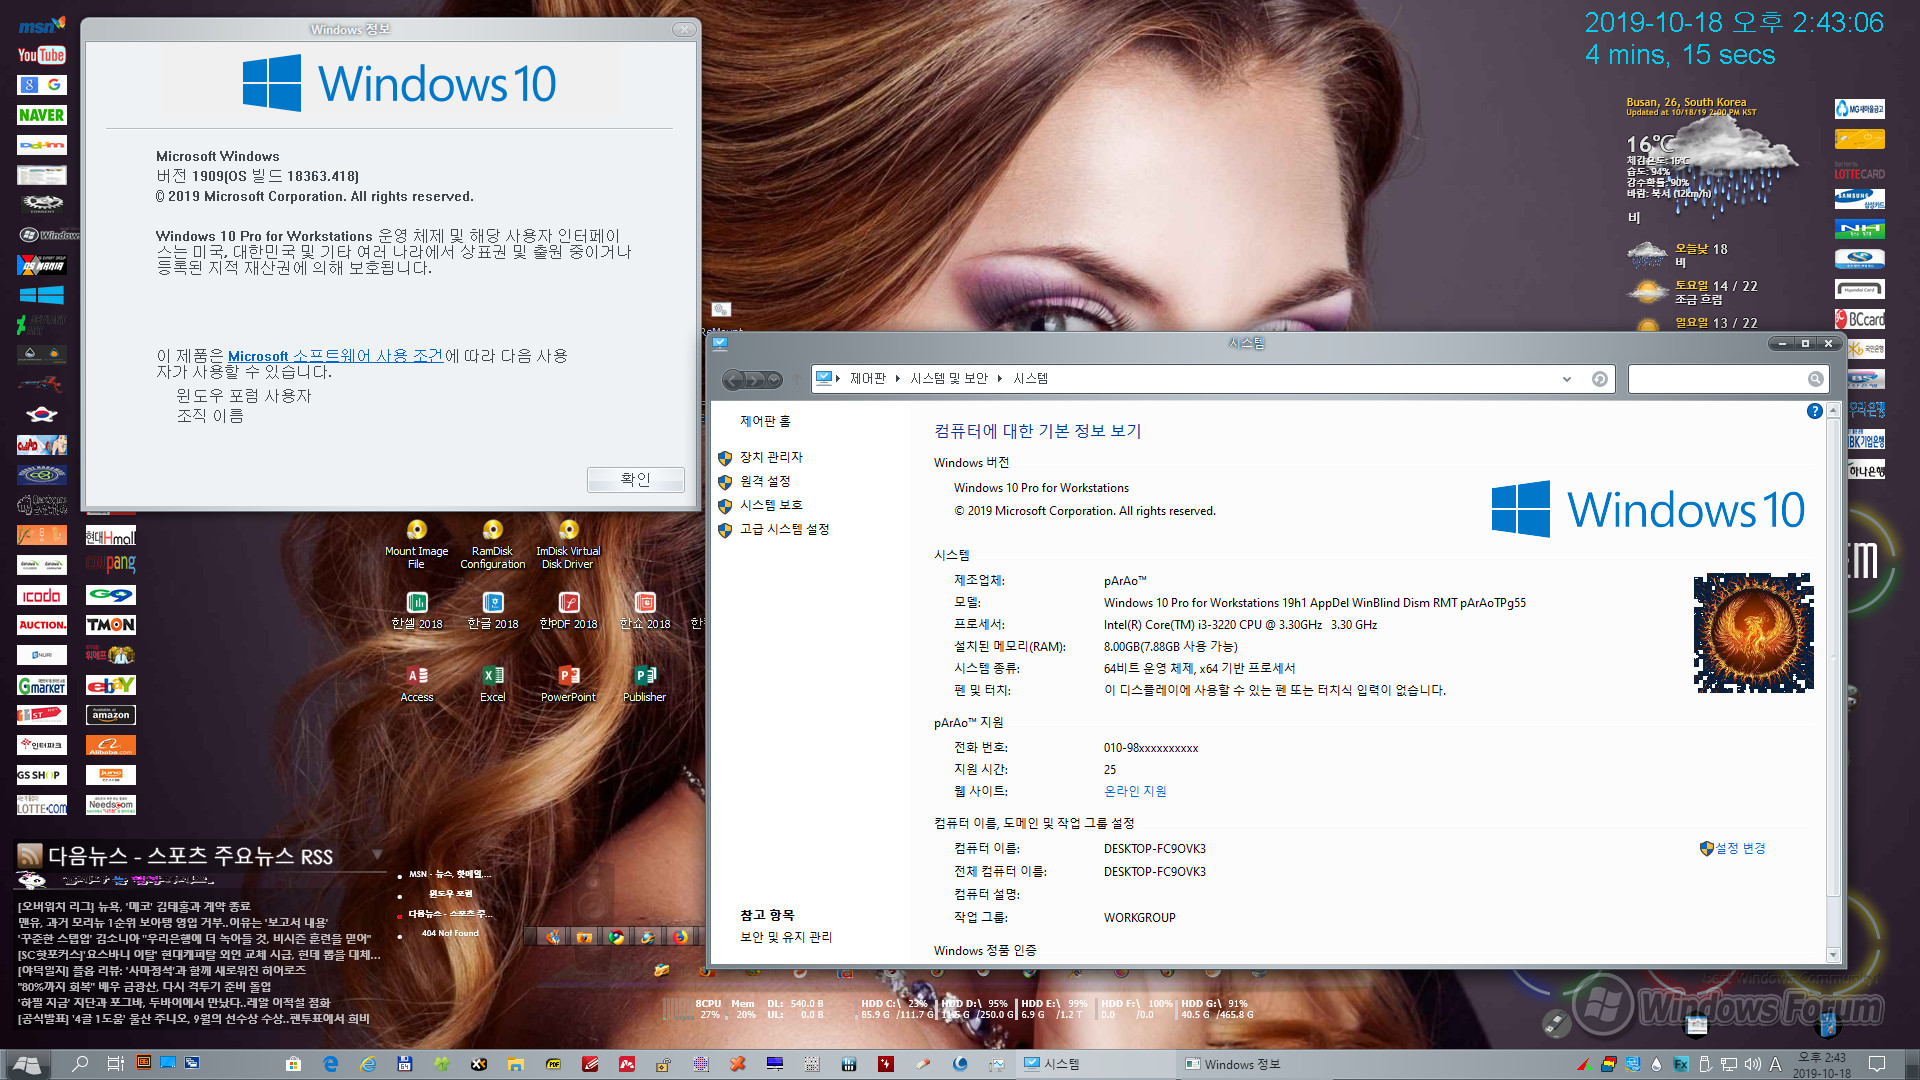The height and width of the screenshot is (1080, 1920).
Task: Launch Publisher desktop icon
Action: tap(645, 684)
